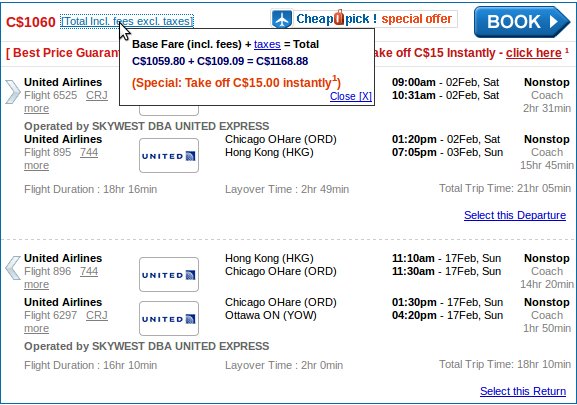
Task: Open the CRJ aircraft link for Flight 6297
Action: pos(97,315)
